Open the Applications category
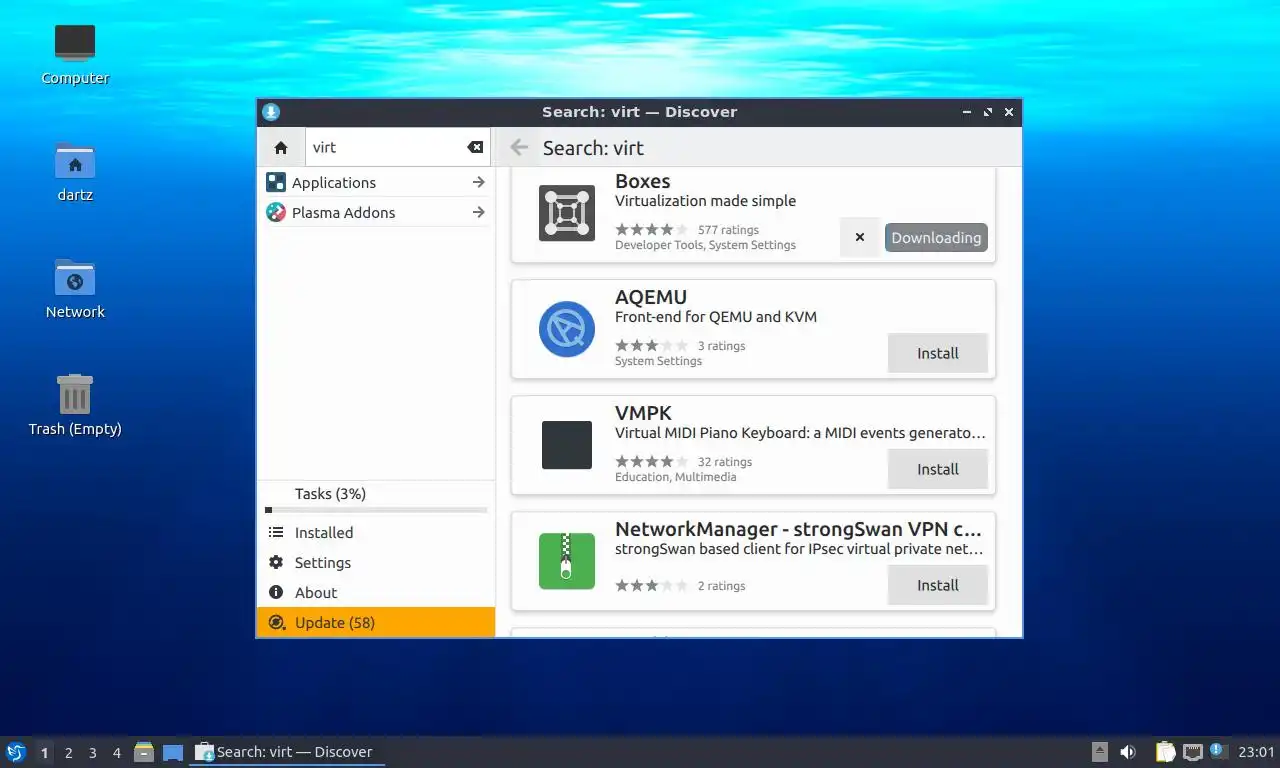Image resolution: width=1280 pixels, height=768 pixels. tap(376, 183)
